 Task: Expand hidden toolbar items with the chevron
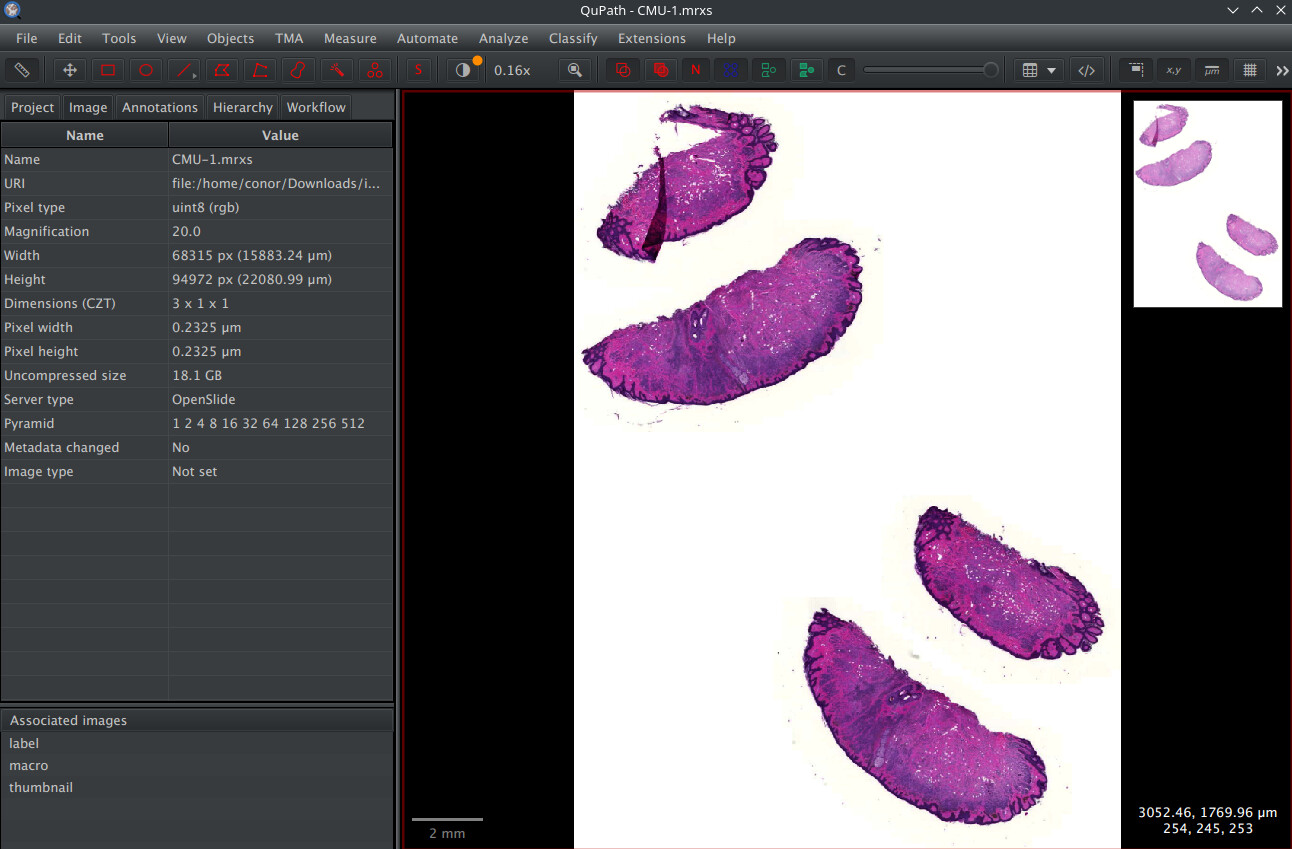tap(1284, 69)
